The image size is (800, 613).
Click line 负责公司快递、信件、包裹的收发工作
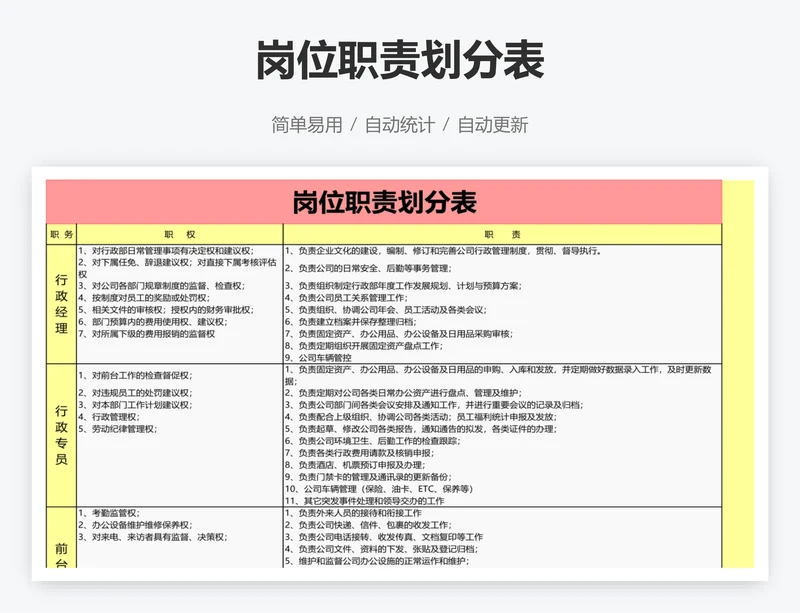click(368, 525)
